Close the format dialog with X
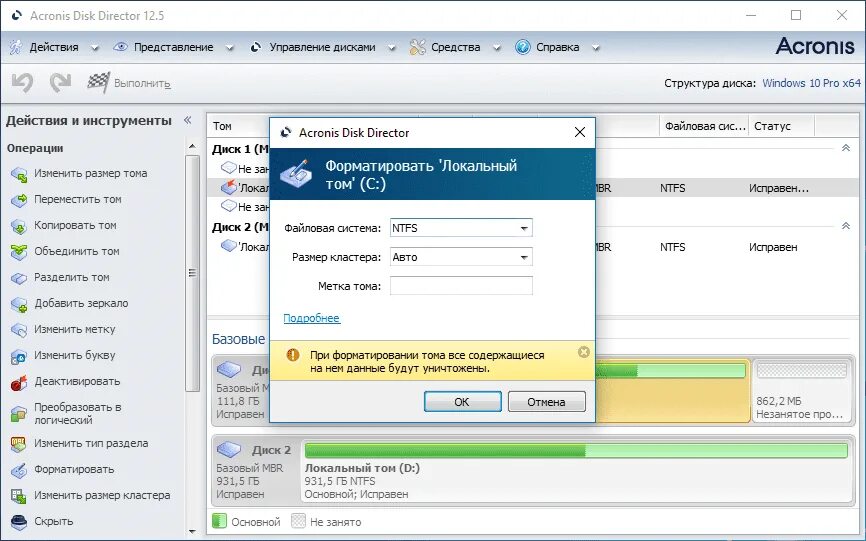 tap(579, 132)
